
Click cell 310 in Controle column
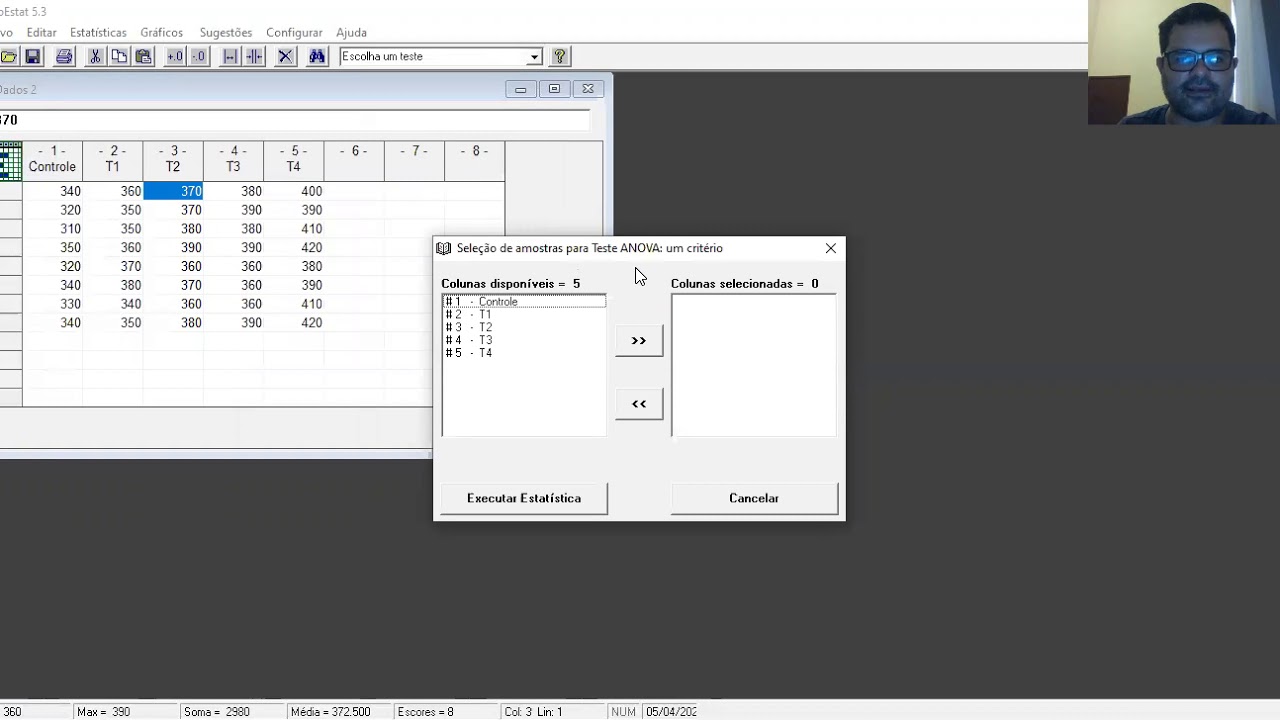[52, 229]
